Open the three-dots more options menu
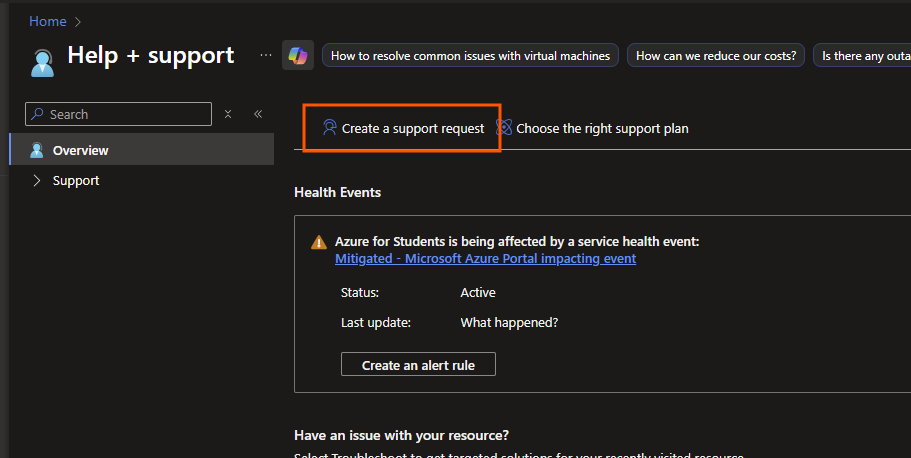This screenshot has height=458, width=911. click(x=266, y=55)
